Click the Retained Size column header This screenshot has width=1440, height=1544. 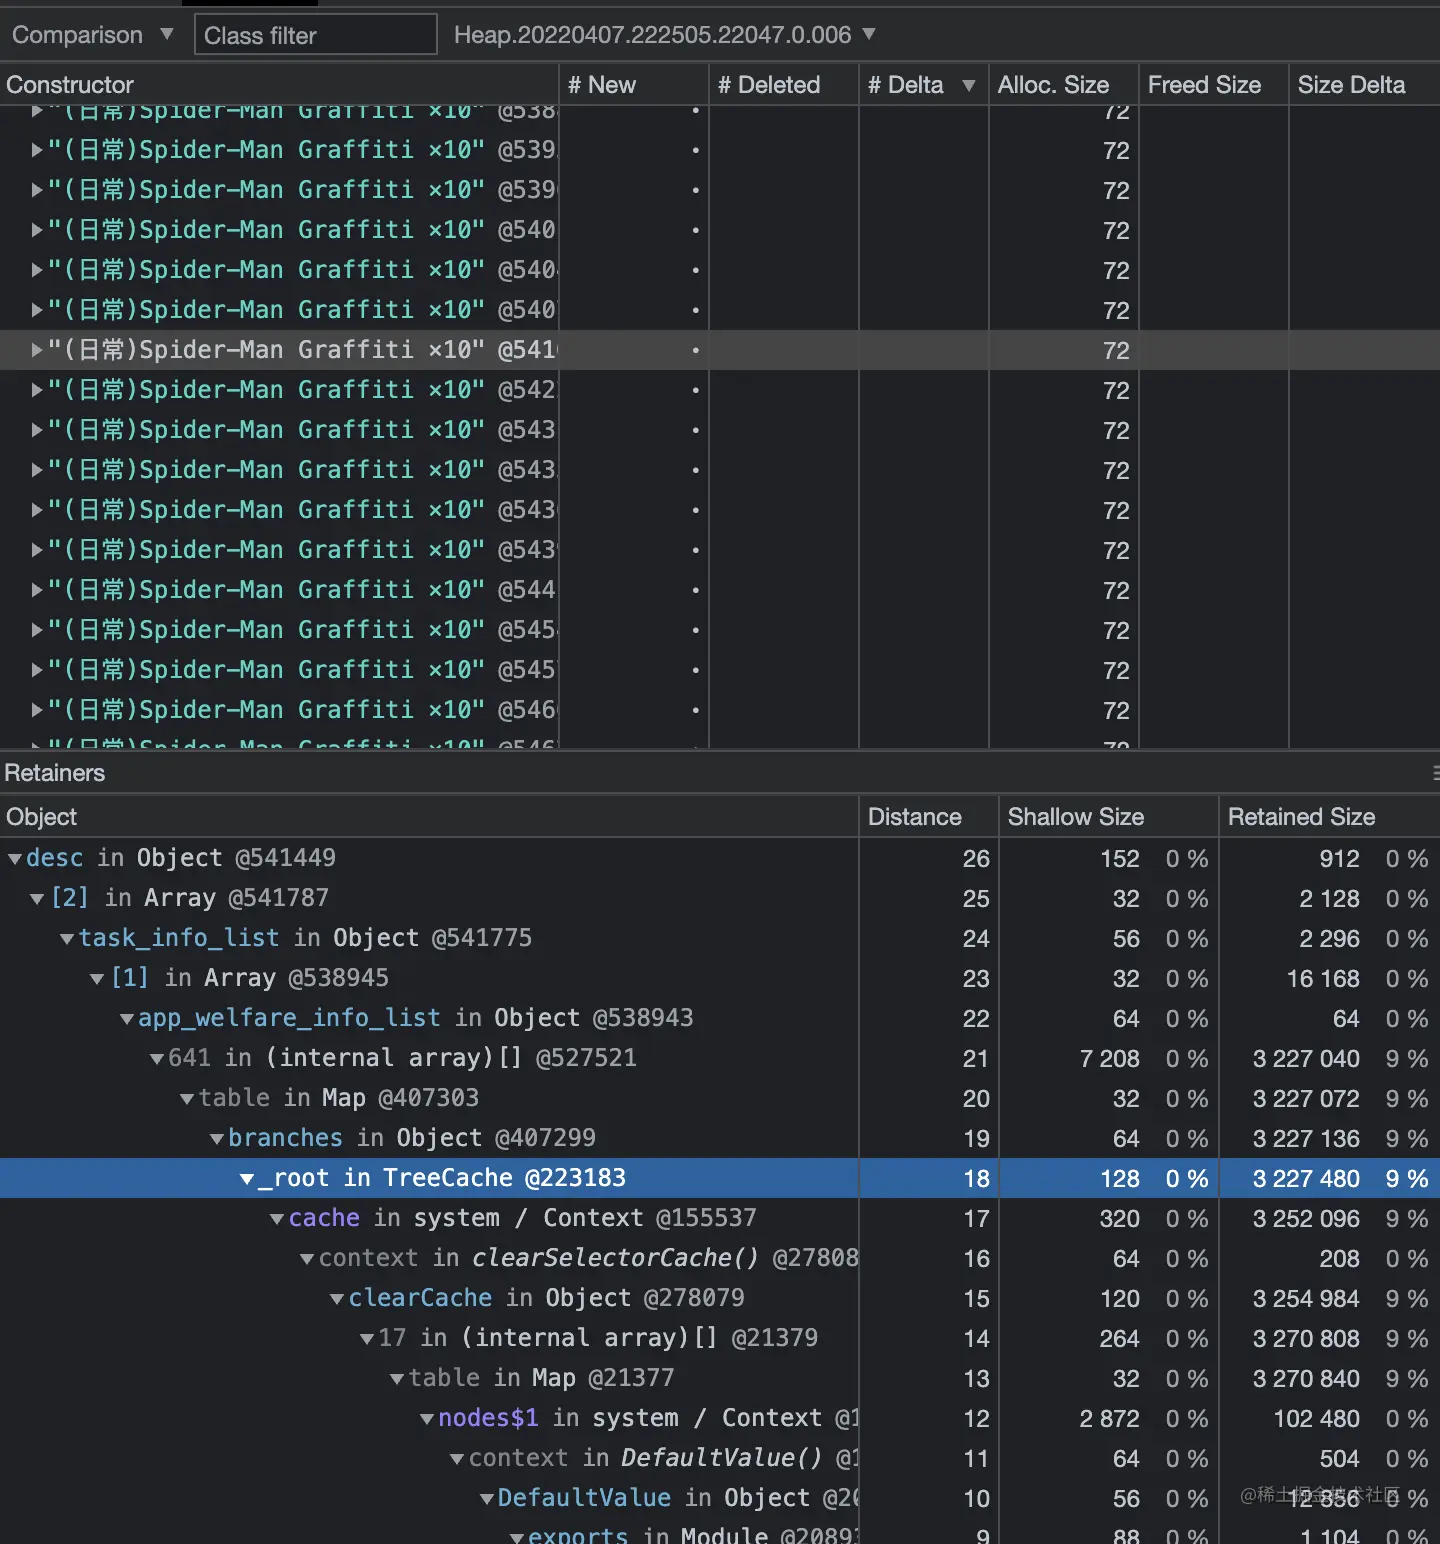pos(1301,817)
